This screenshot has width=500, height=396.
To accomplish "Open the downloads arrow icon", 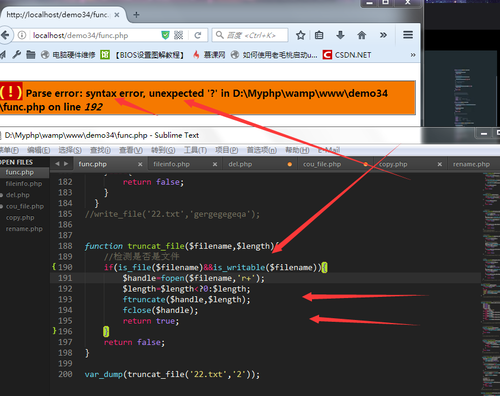I will pos(340,35).
